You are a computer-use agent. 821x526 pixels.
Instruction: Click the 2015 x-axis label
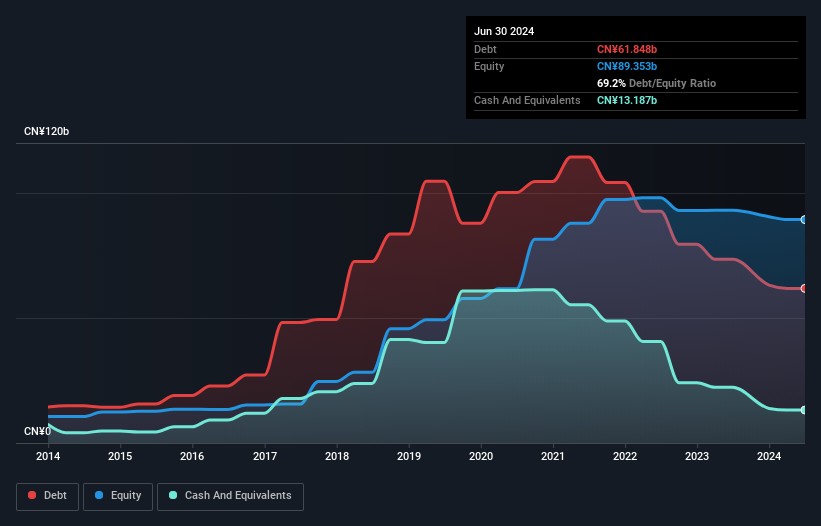[x=120, y=456]
